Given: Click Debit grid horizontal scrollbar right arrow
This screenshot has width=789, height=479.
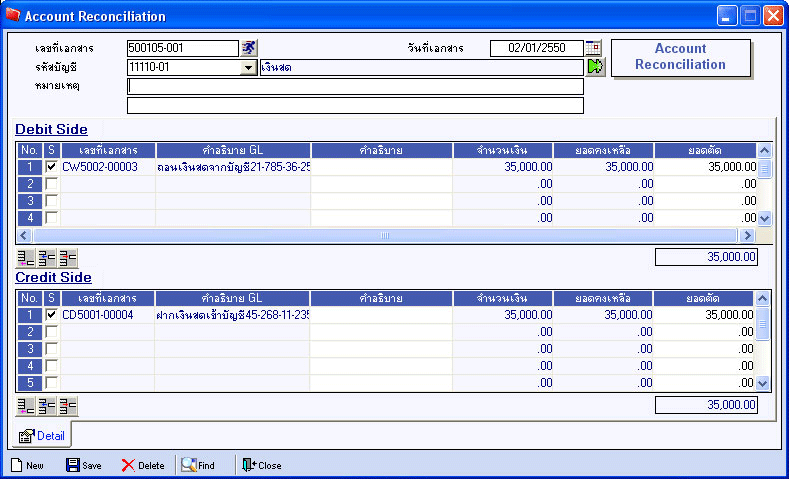Looking at the screenshot, I should pos(747,235).
